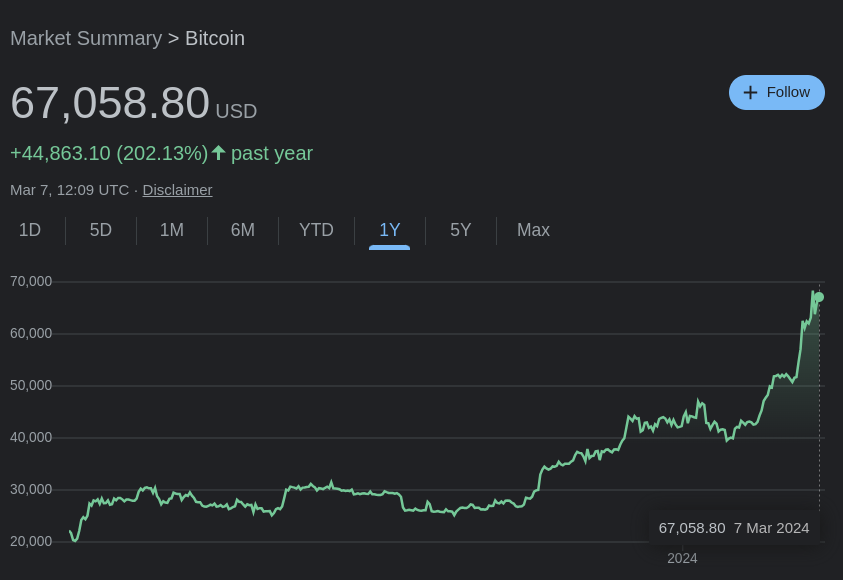Open the Market Summary breadcrumb

coord(86,39)
